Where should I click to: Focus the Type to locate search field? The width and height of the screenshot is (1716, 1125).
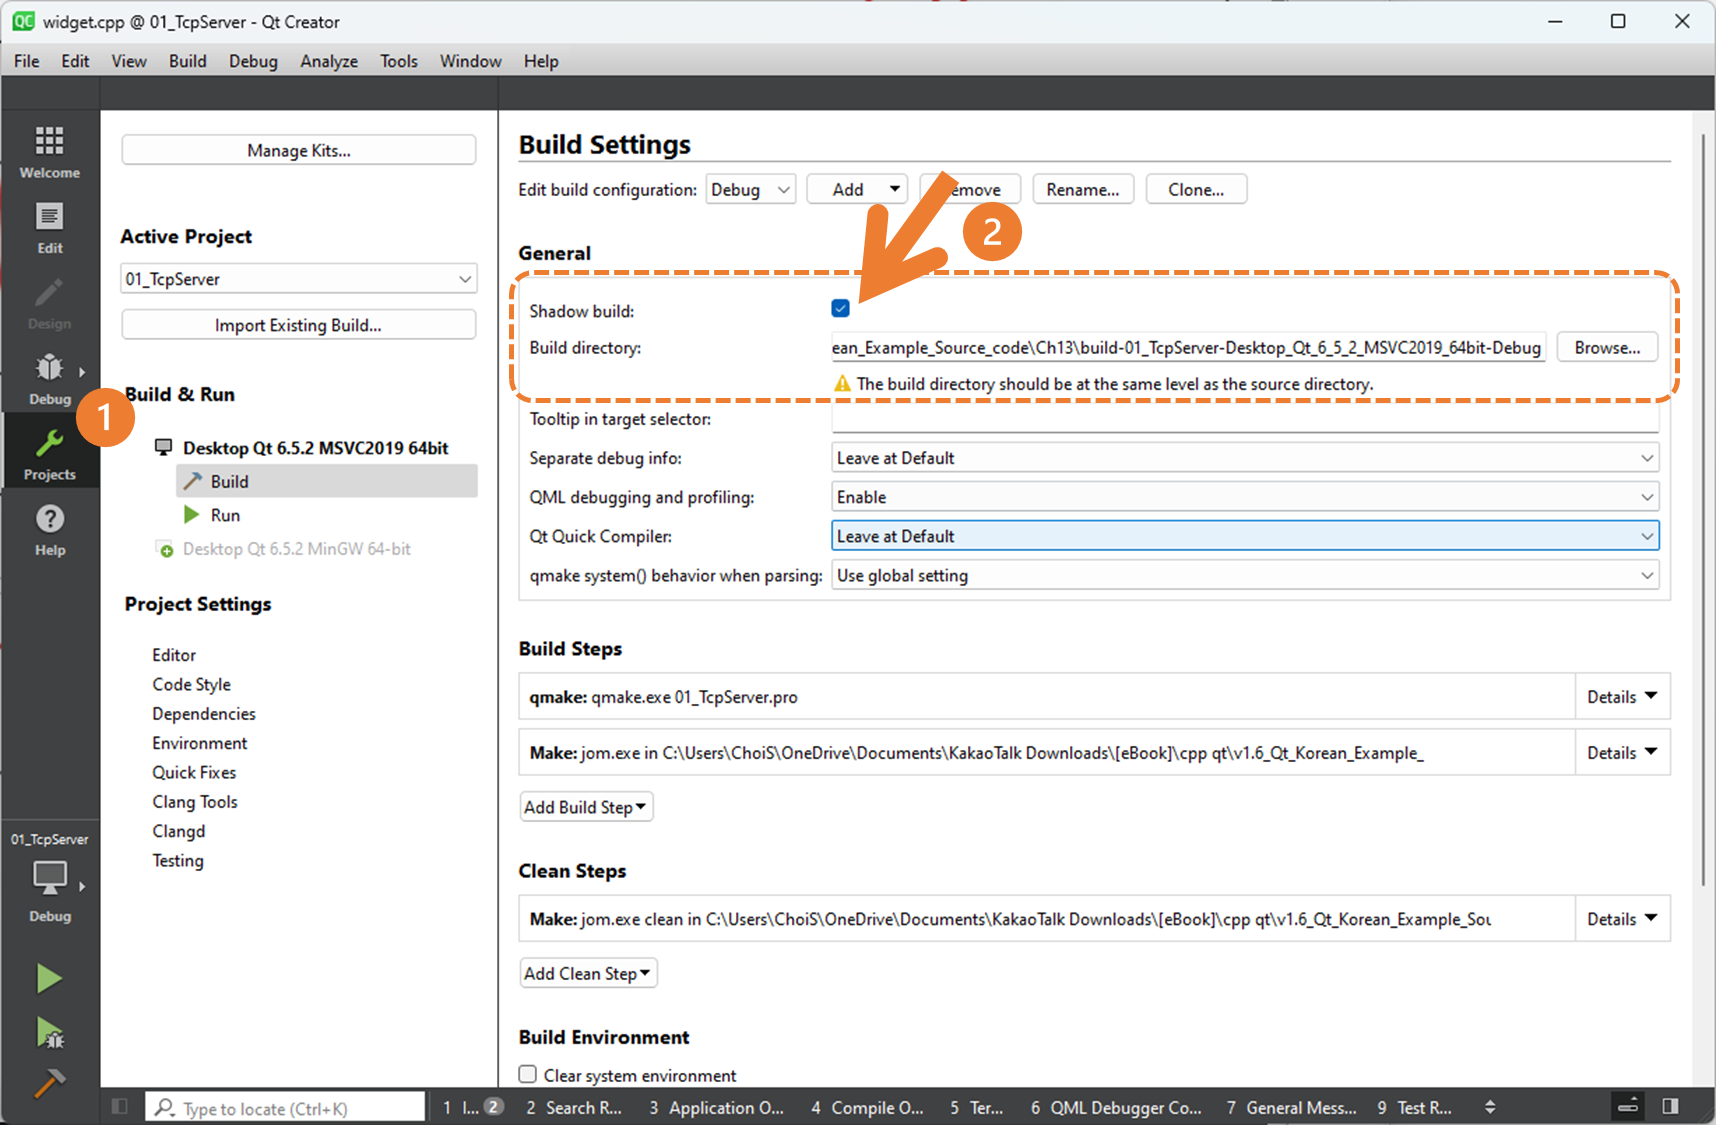click(285, 1108)
